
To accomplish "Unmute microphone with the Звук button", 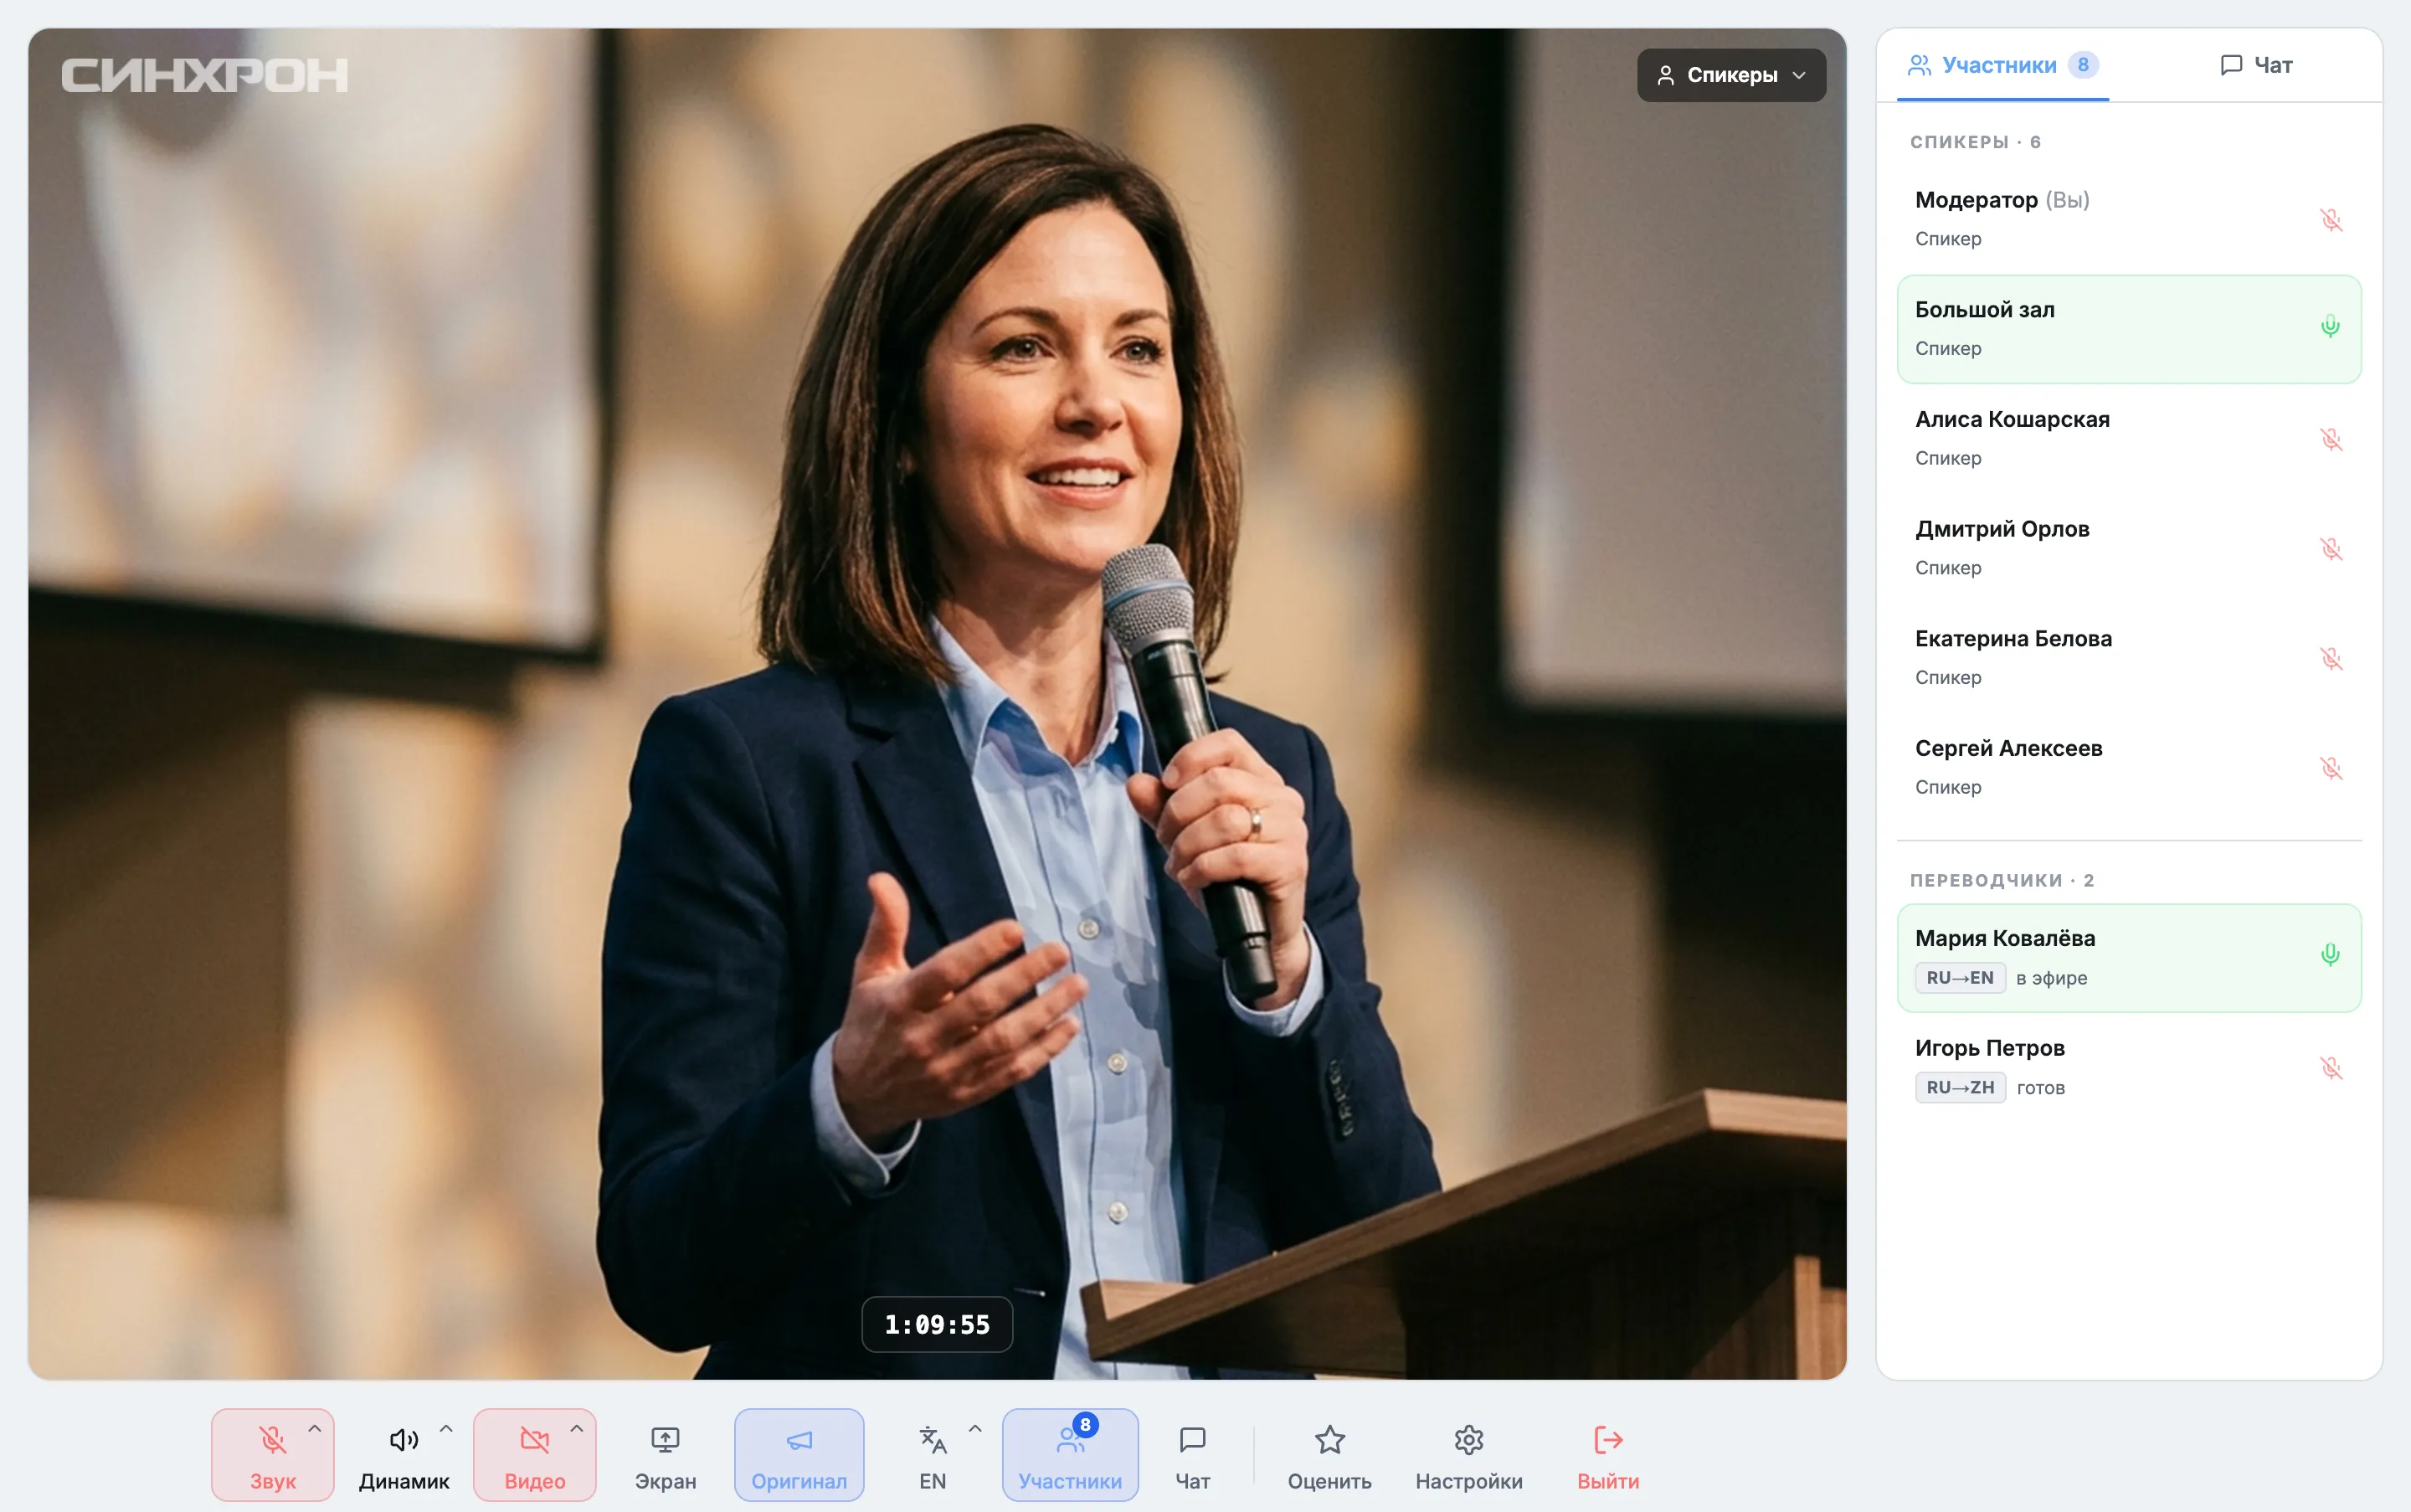I will [x=272, y=1455].
